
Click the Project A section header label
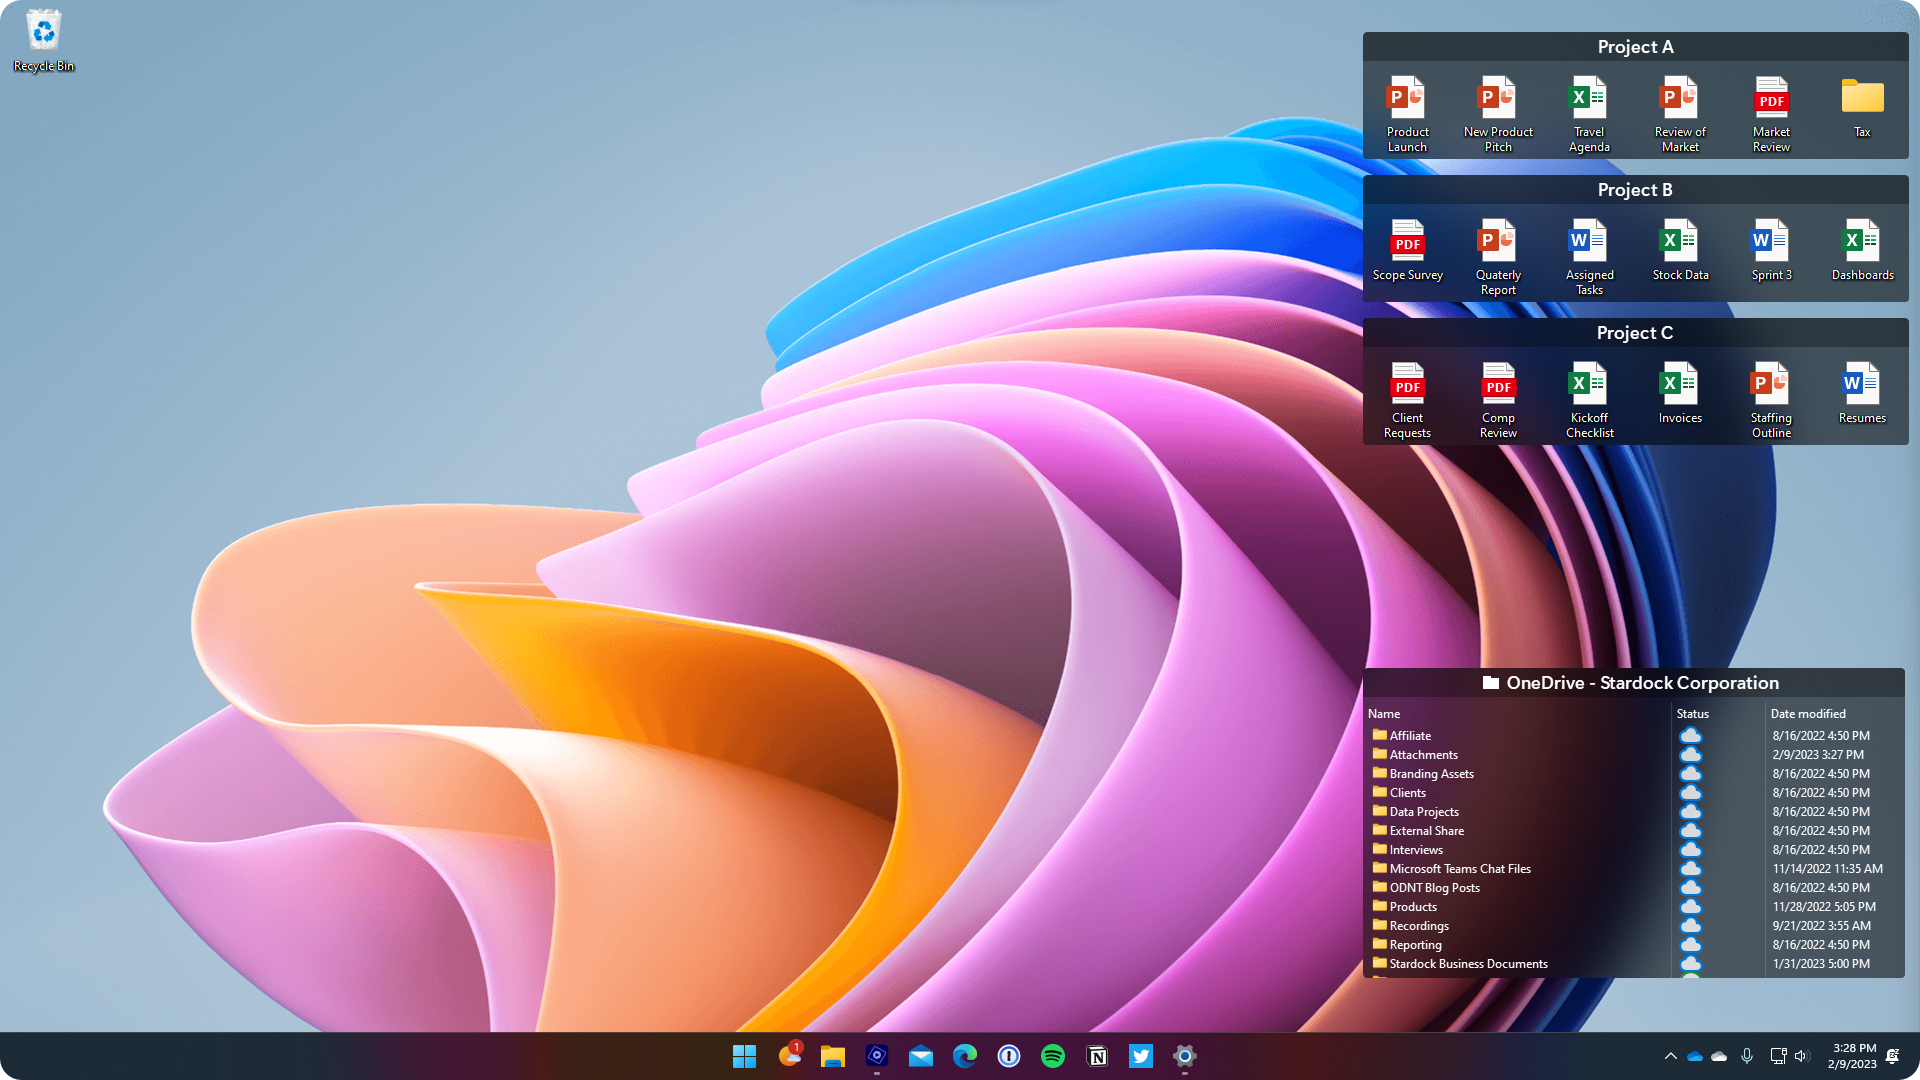1635,46
